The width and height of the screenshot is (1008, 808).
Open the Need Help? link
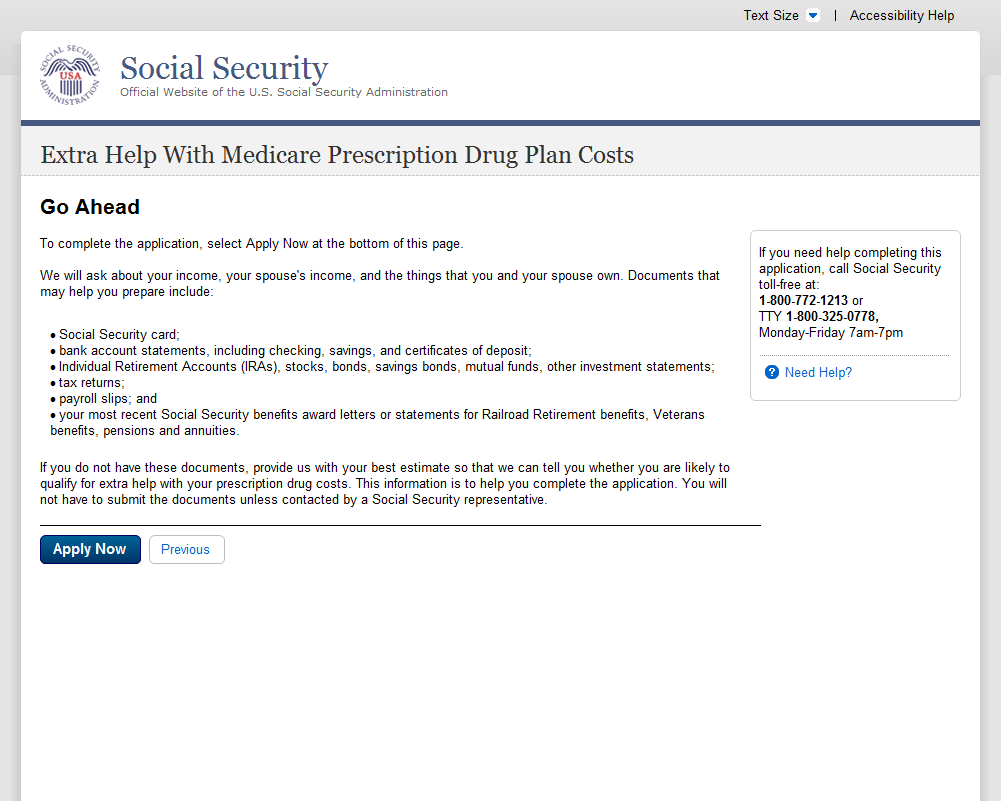(818, 372)
